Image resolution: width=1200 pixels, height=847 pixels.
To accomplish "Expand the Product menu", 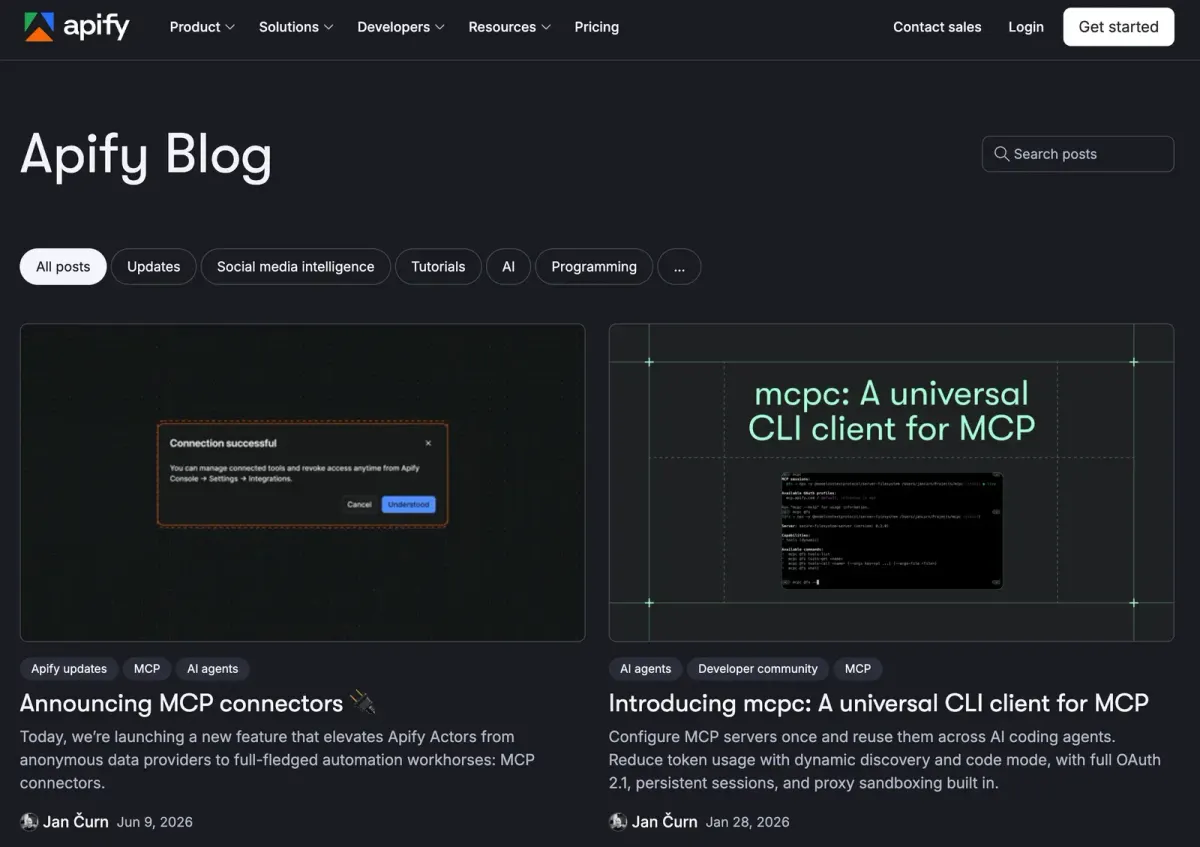I will click(202, 27).
